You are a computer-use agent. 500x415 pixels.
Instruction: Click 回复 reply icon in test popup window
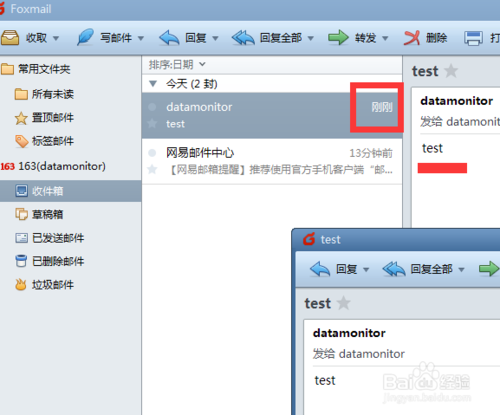click(x=320, y=269)
